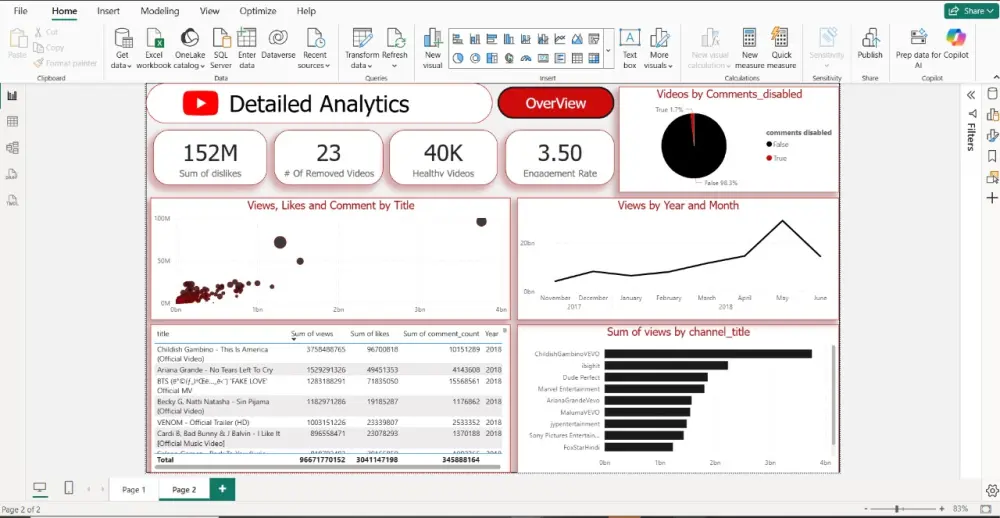Screen dimensions: 1000x518
Task: Open the Insert ribbon tab
Action: (108, 11)
